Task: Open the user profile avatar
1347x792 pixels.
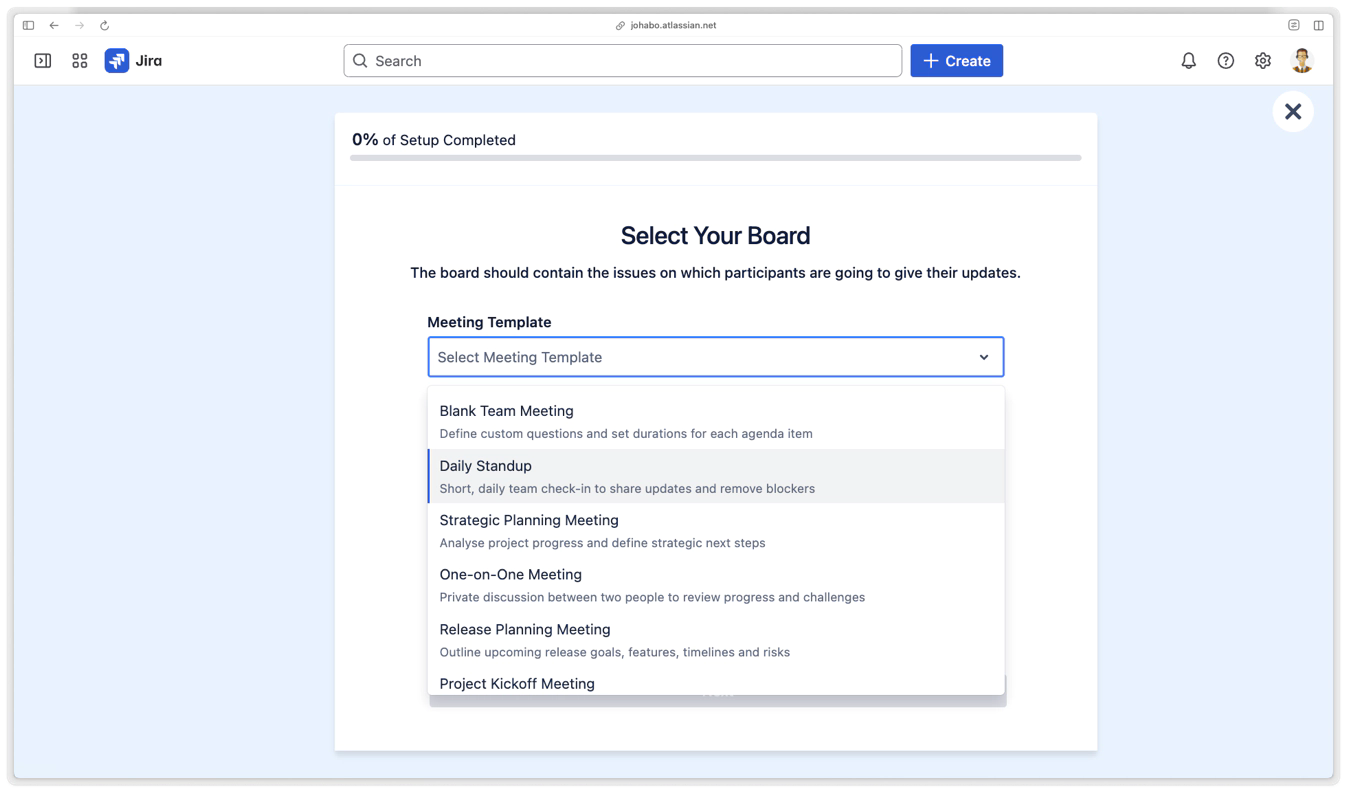Action: coord(1301,61)
